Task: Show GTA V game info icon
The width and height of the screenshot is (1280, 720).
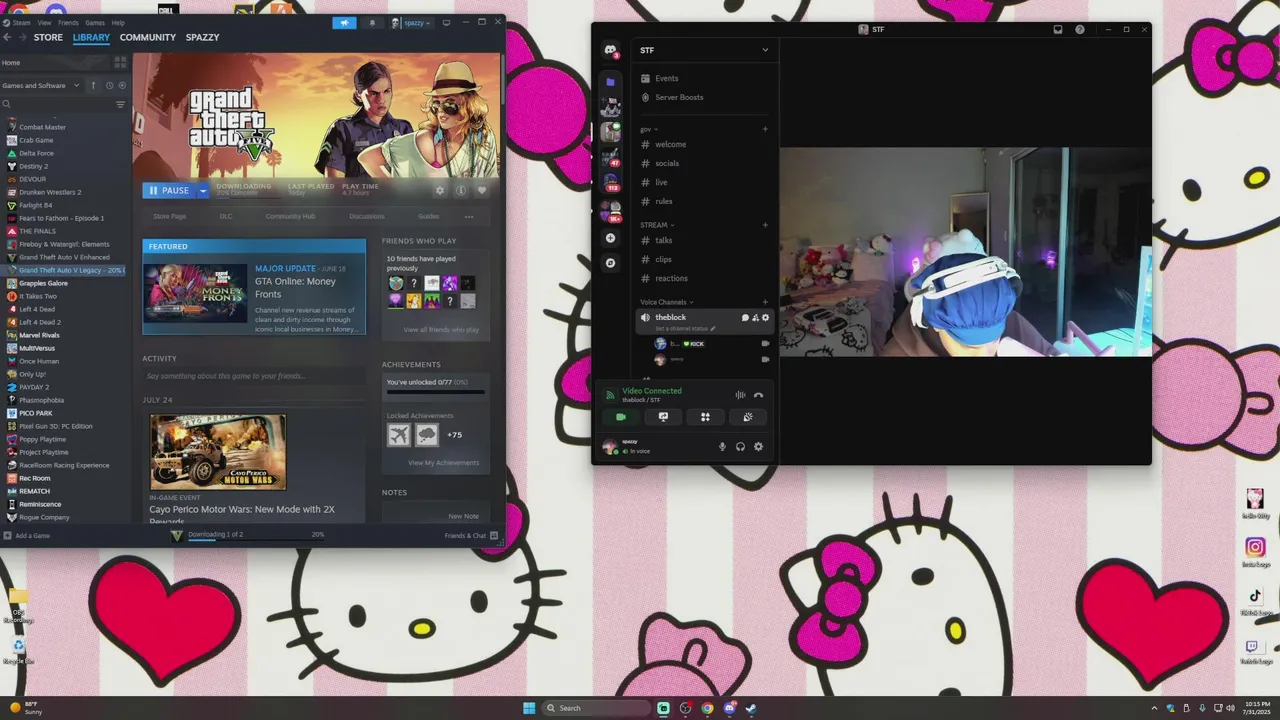Action: click(461, 190)
